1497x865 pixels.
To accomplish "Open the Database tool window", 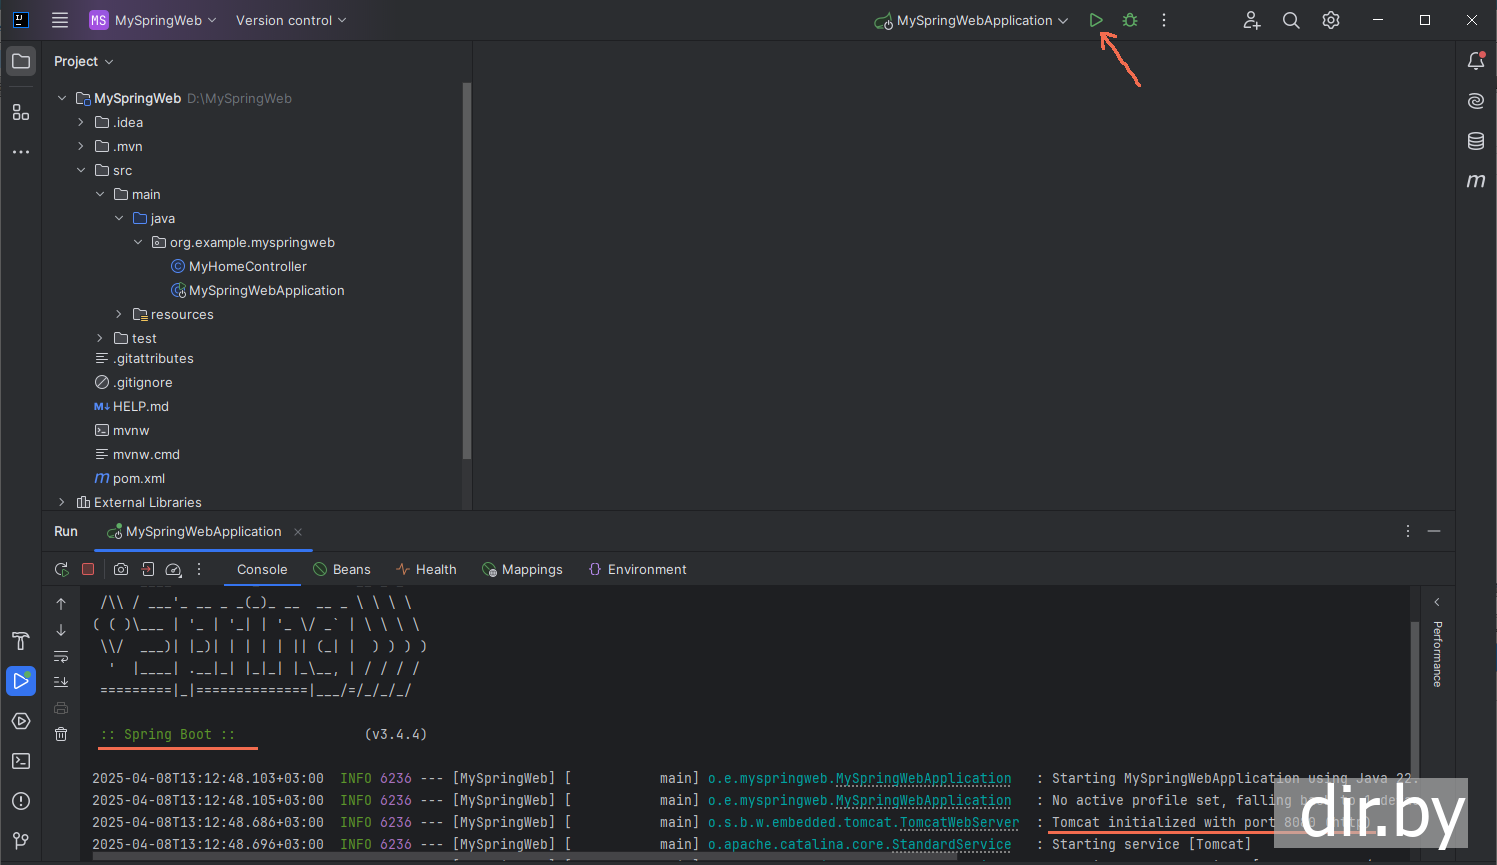I will pos(1476,141).
